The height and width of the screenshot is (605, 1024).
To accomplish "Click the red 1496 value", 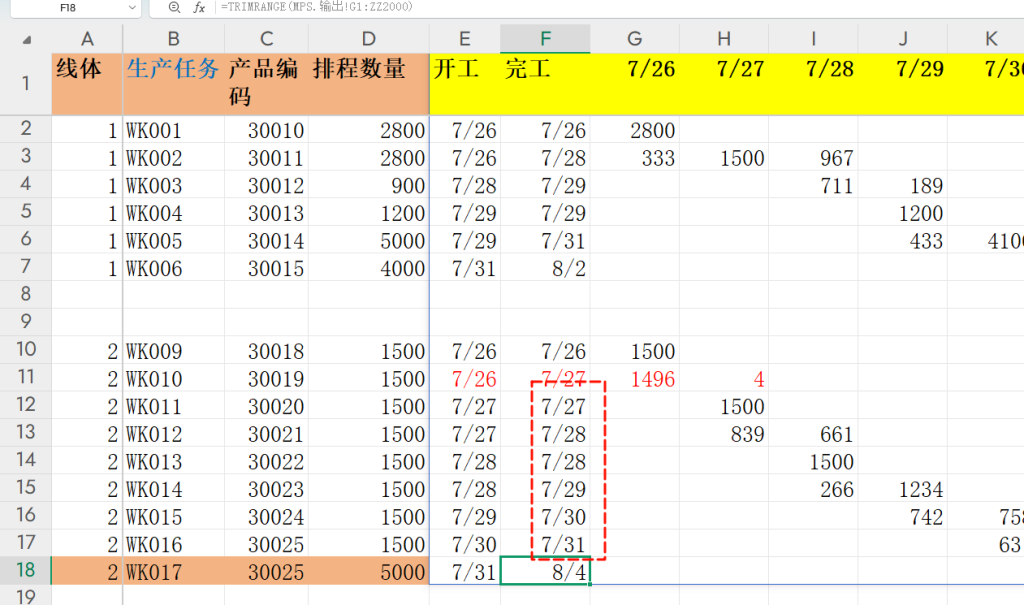I will [x=634, y=378].
